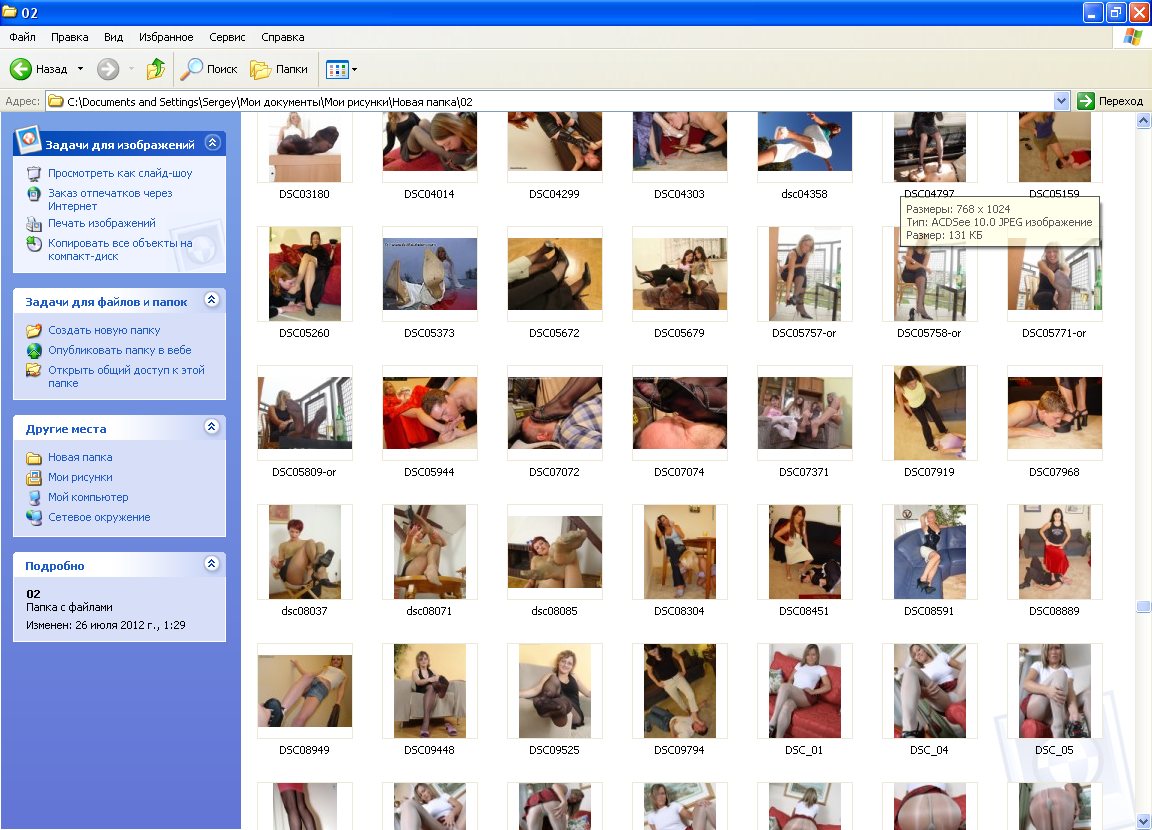1152x830 pixels.
Task: Click the green Назад back arrow icon
Action: coord(21,69)
